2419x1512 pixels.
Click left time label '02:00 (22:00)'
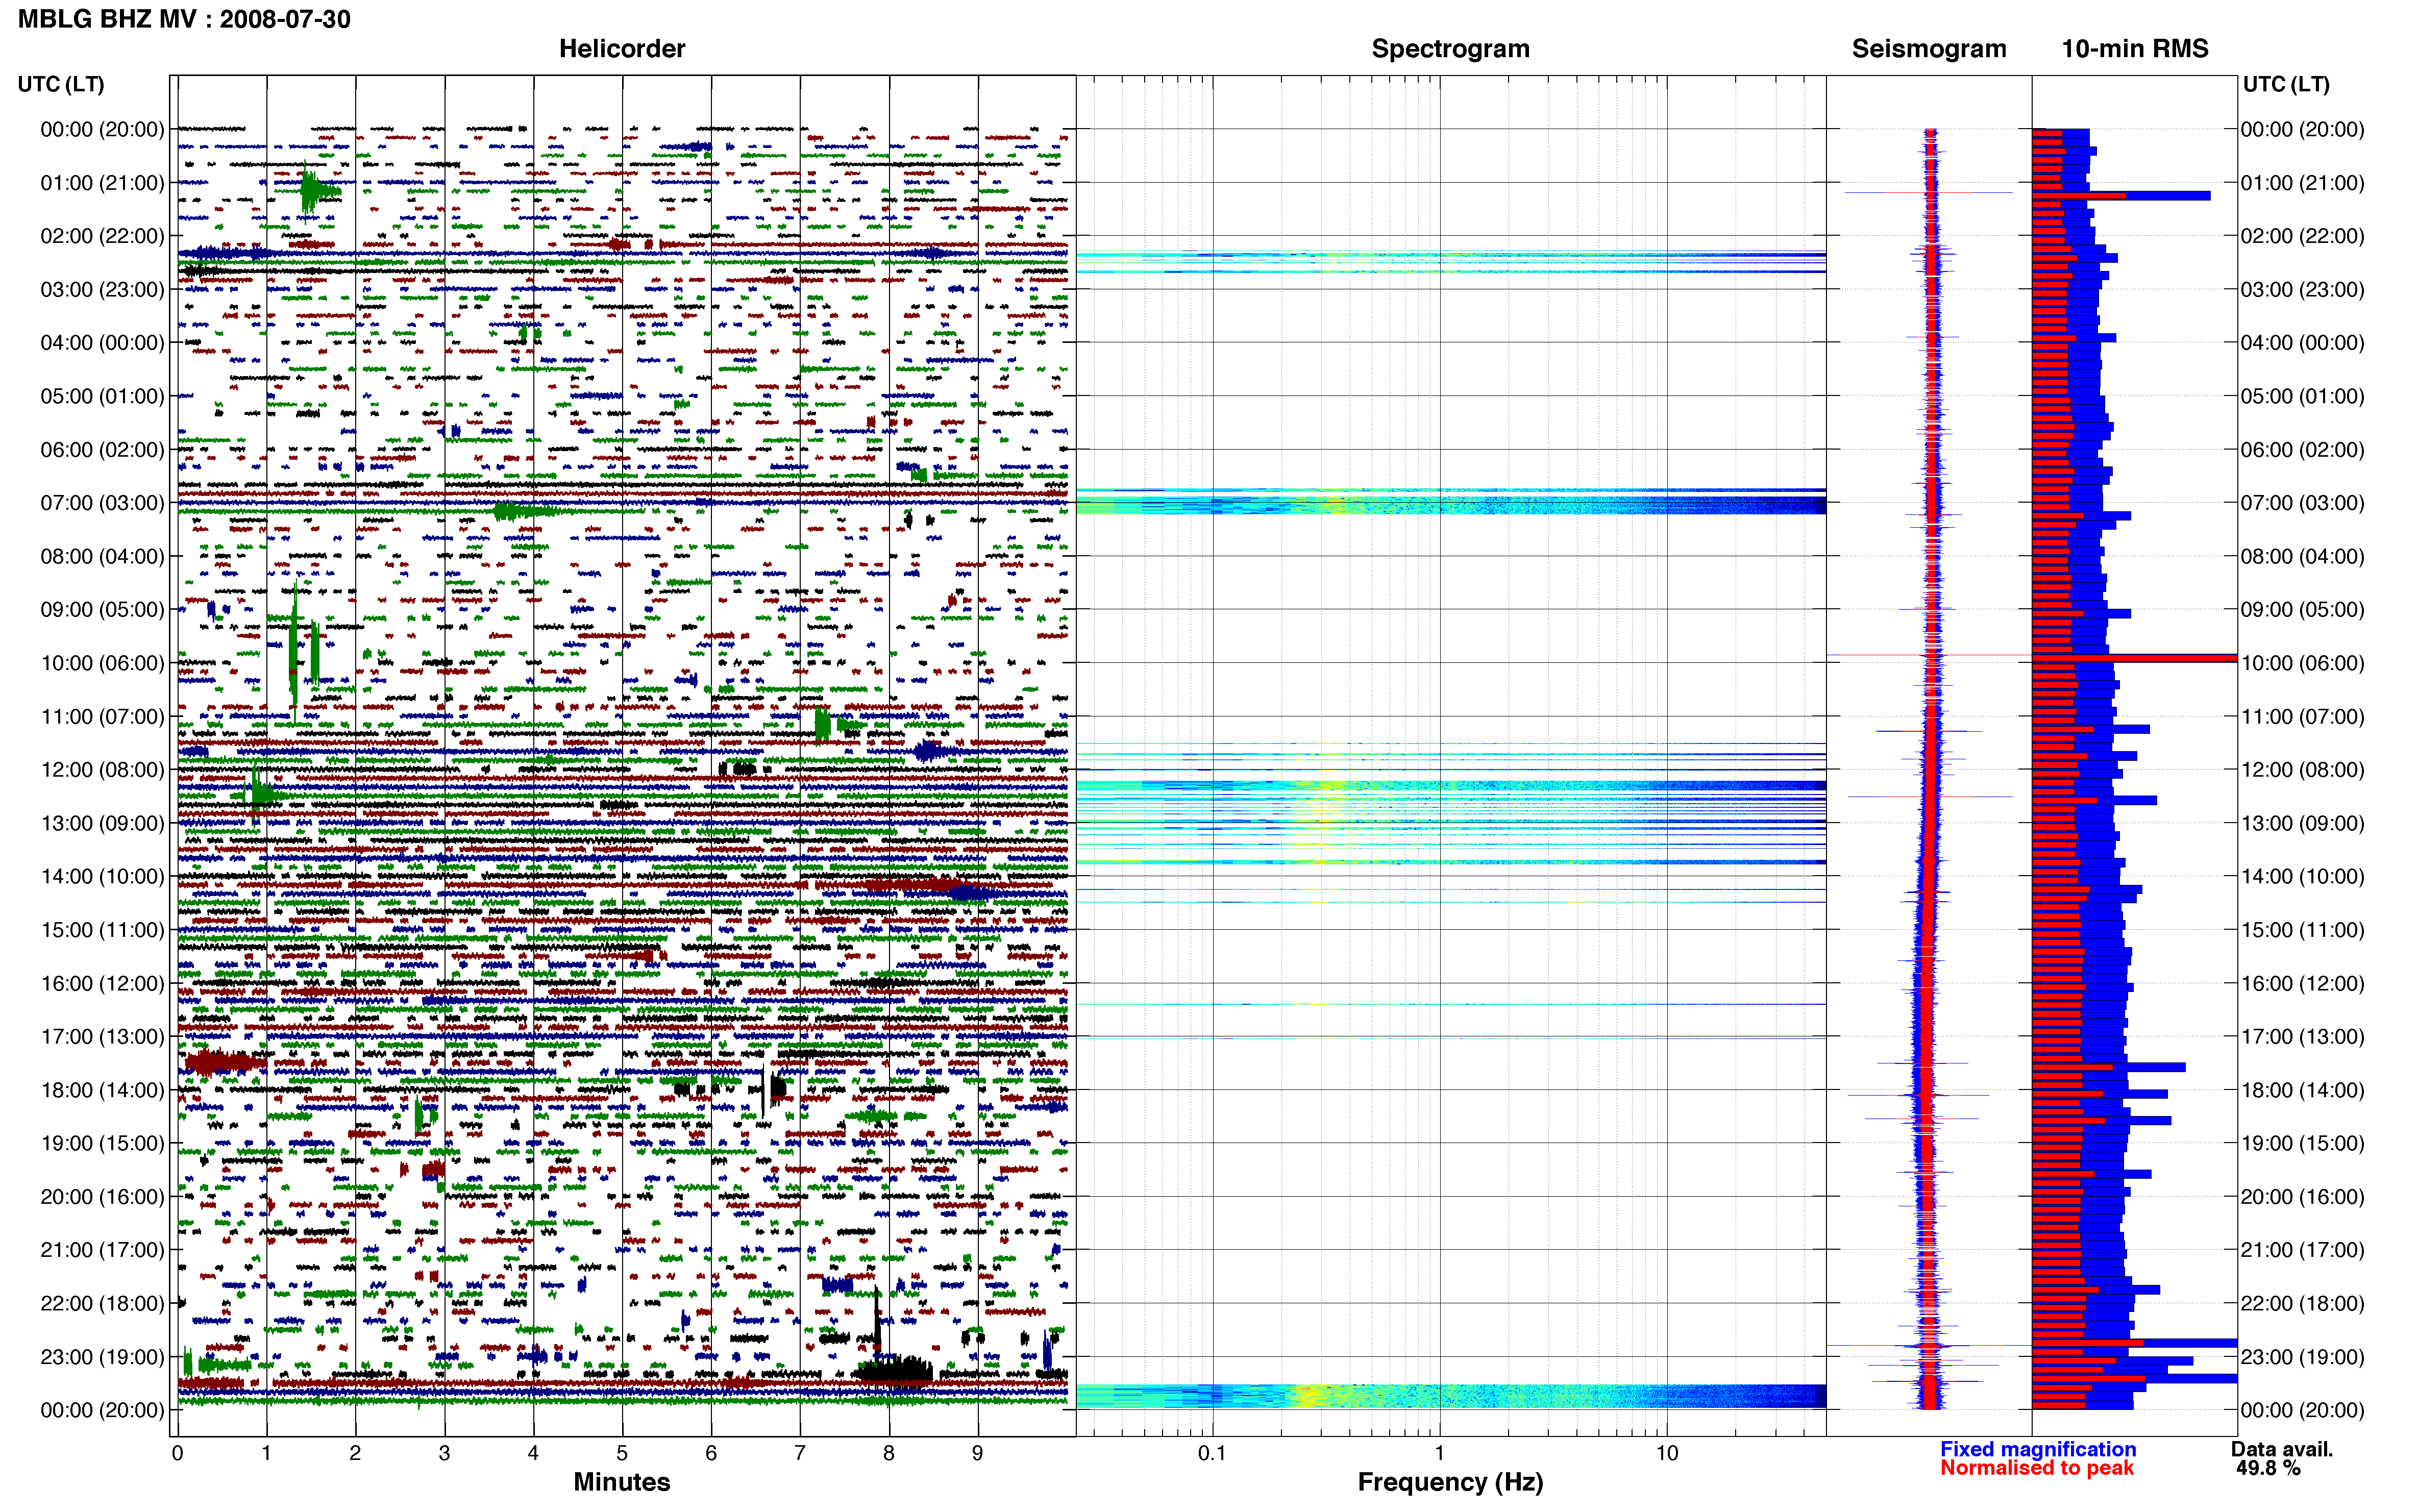[x=102, y=236]
